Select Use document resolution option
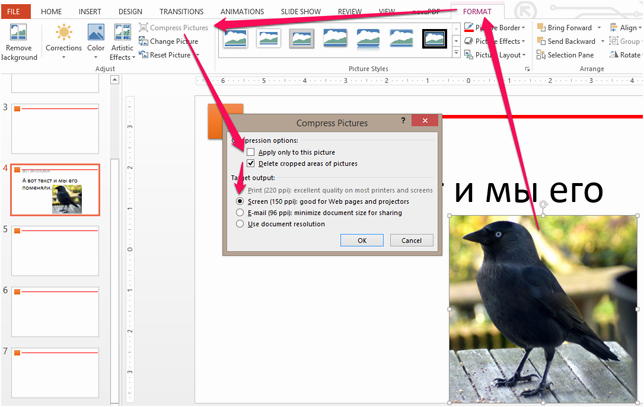Image resolution: width=644 pixels, height=407 pixels. pos(240,224)
